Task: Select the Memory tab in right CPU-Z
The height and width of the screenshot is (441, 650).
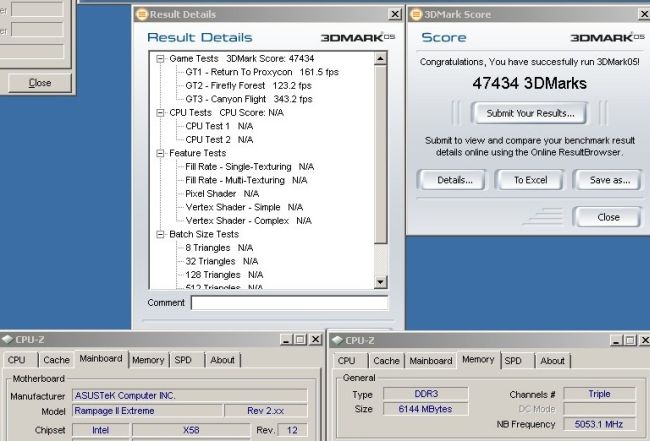Action: [x=478, y=359]
